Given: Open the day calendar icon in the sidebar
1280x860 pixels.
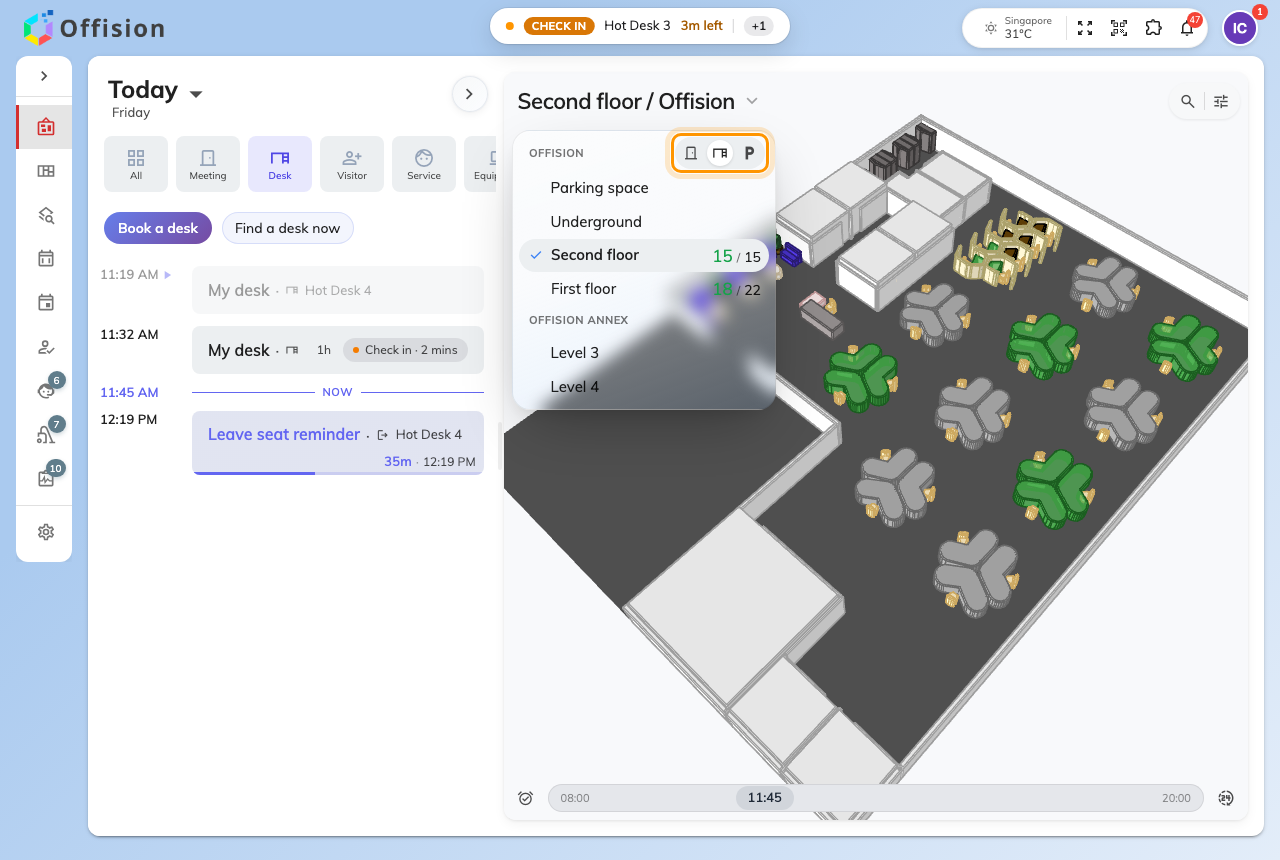Looking at the screenshot, I should pyautogui.click(x=45, y=302).
